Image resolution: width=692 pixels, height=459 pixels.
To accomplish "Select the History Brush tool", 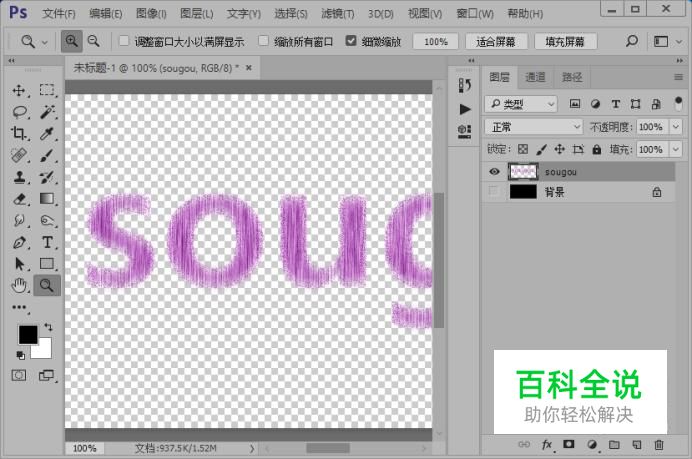I will pos(47,177).
